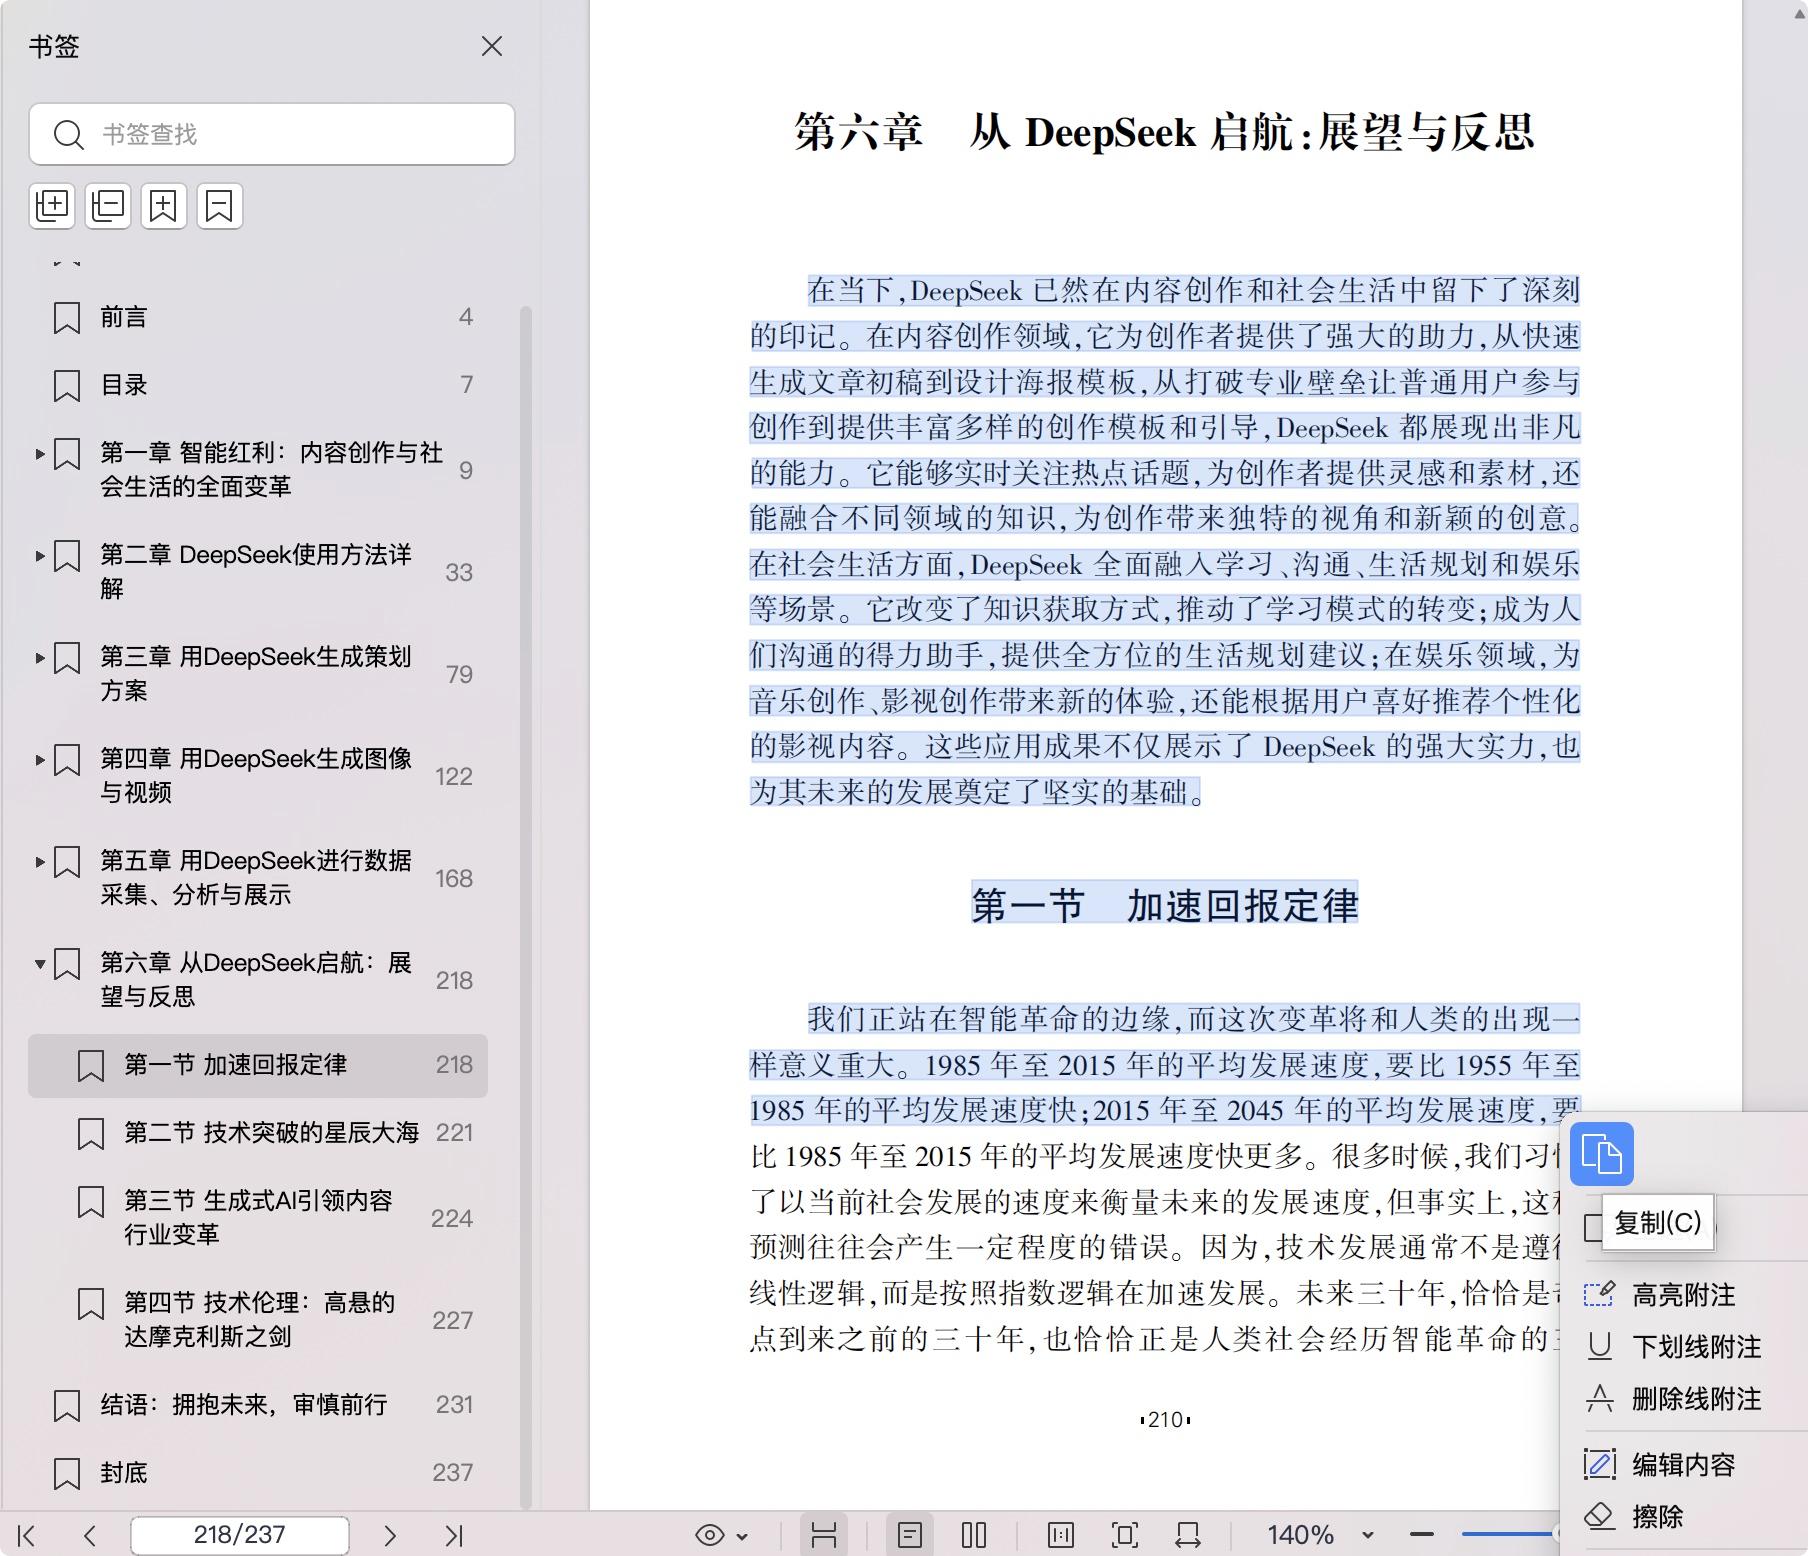The image size is (1808, 1556).
Task: Select 擦除 from the context menu
Action: coord(1657,1517)
